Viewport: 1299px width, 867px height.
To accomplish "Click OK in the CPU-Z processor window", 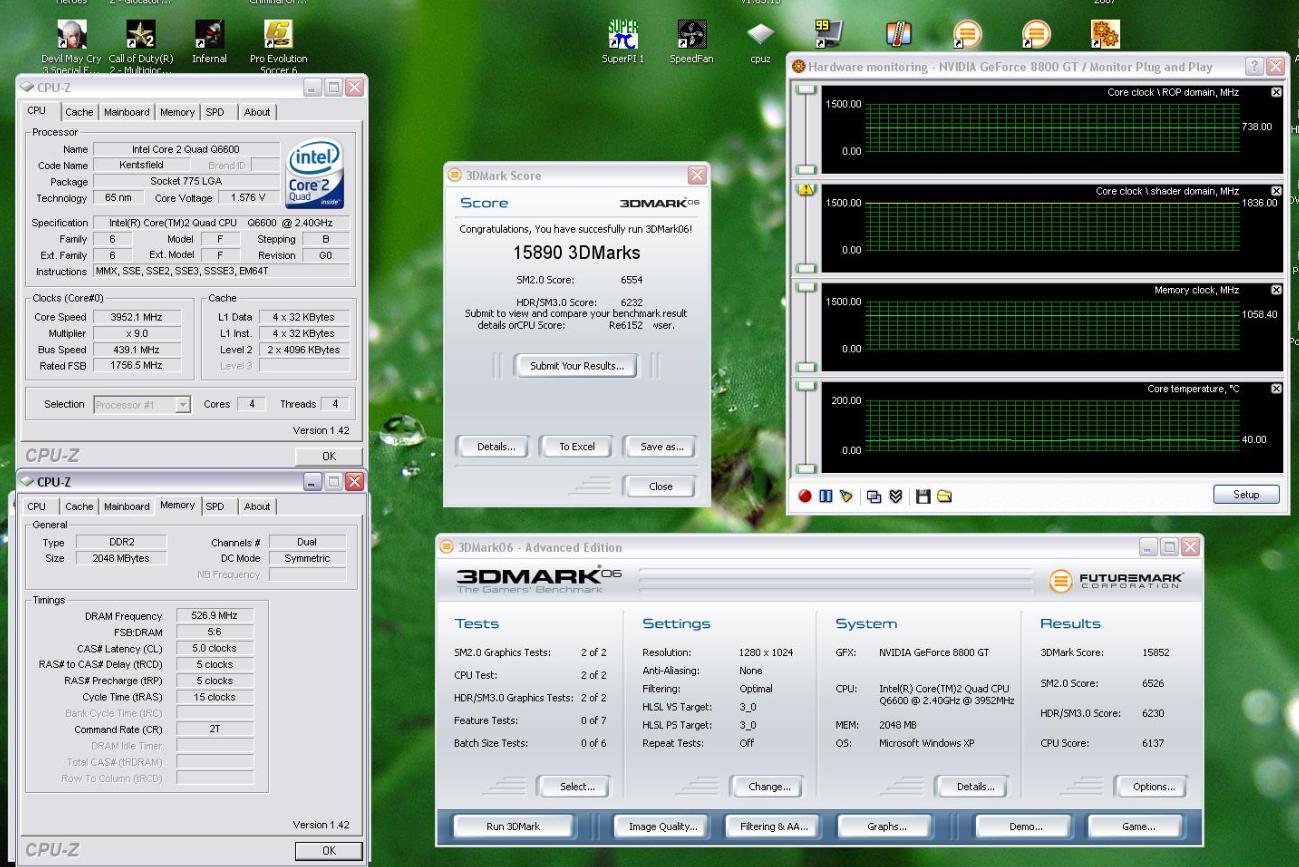I will coord(328,456).
